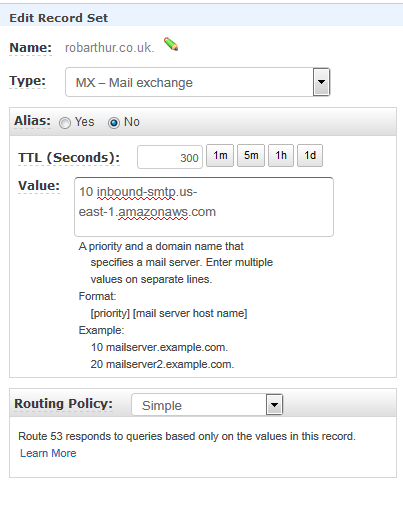
Task: Select the Alias Yes radio button
Action: 65,123
